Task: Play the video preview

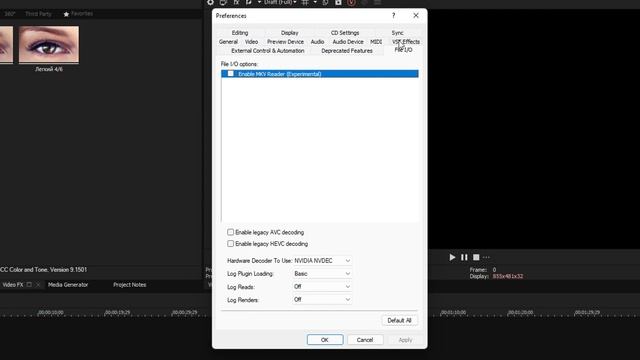Action: pos(452,257)
